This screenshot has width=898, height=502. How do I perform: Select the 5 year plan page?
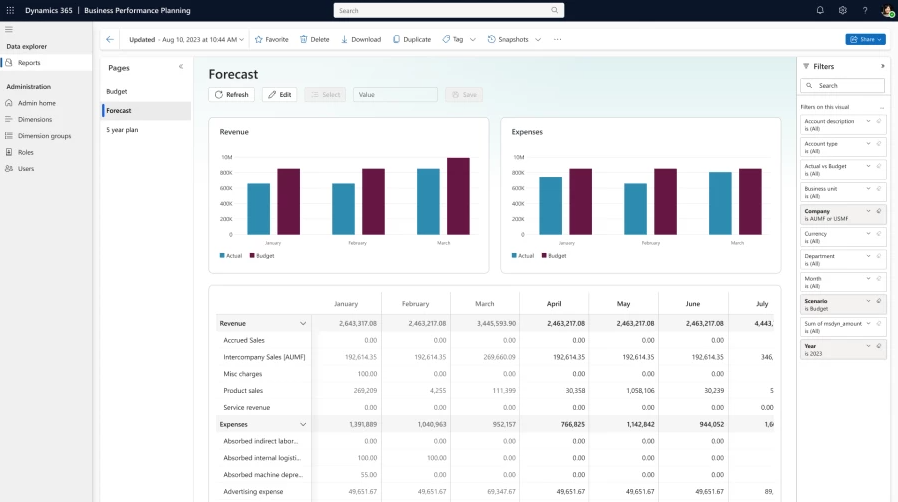coord(122,130)
